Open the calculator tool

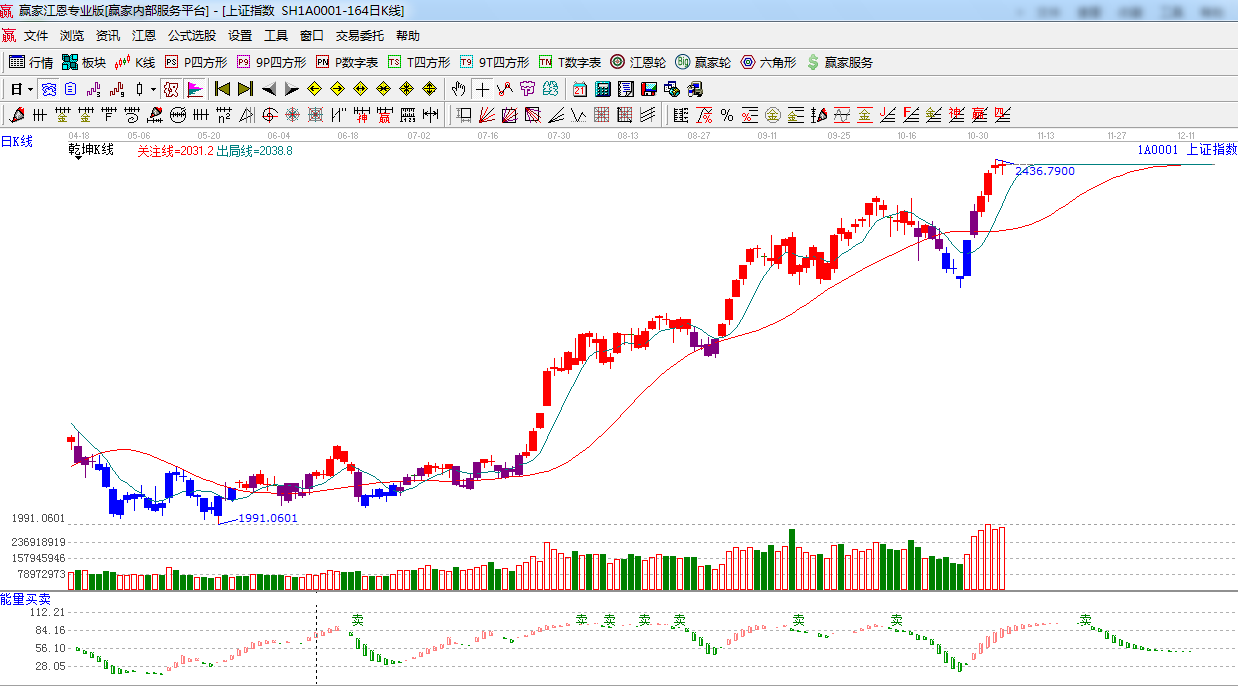(x=603, y=89)
